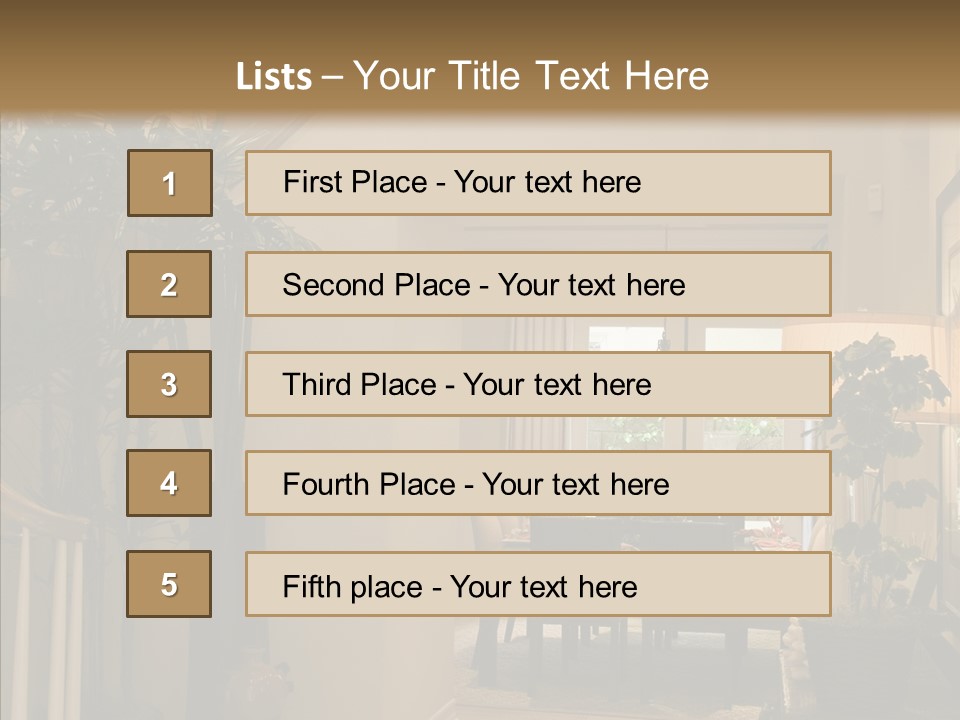Click the number 3 box
This screenshot has width=960, height=720.
pyautogui.click(x=169, y=384)
